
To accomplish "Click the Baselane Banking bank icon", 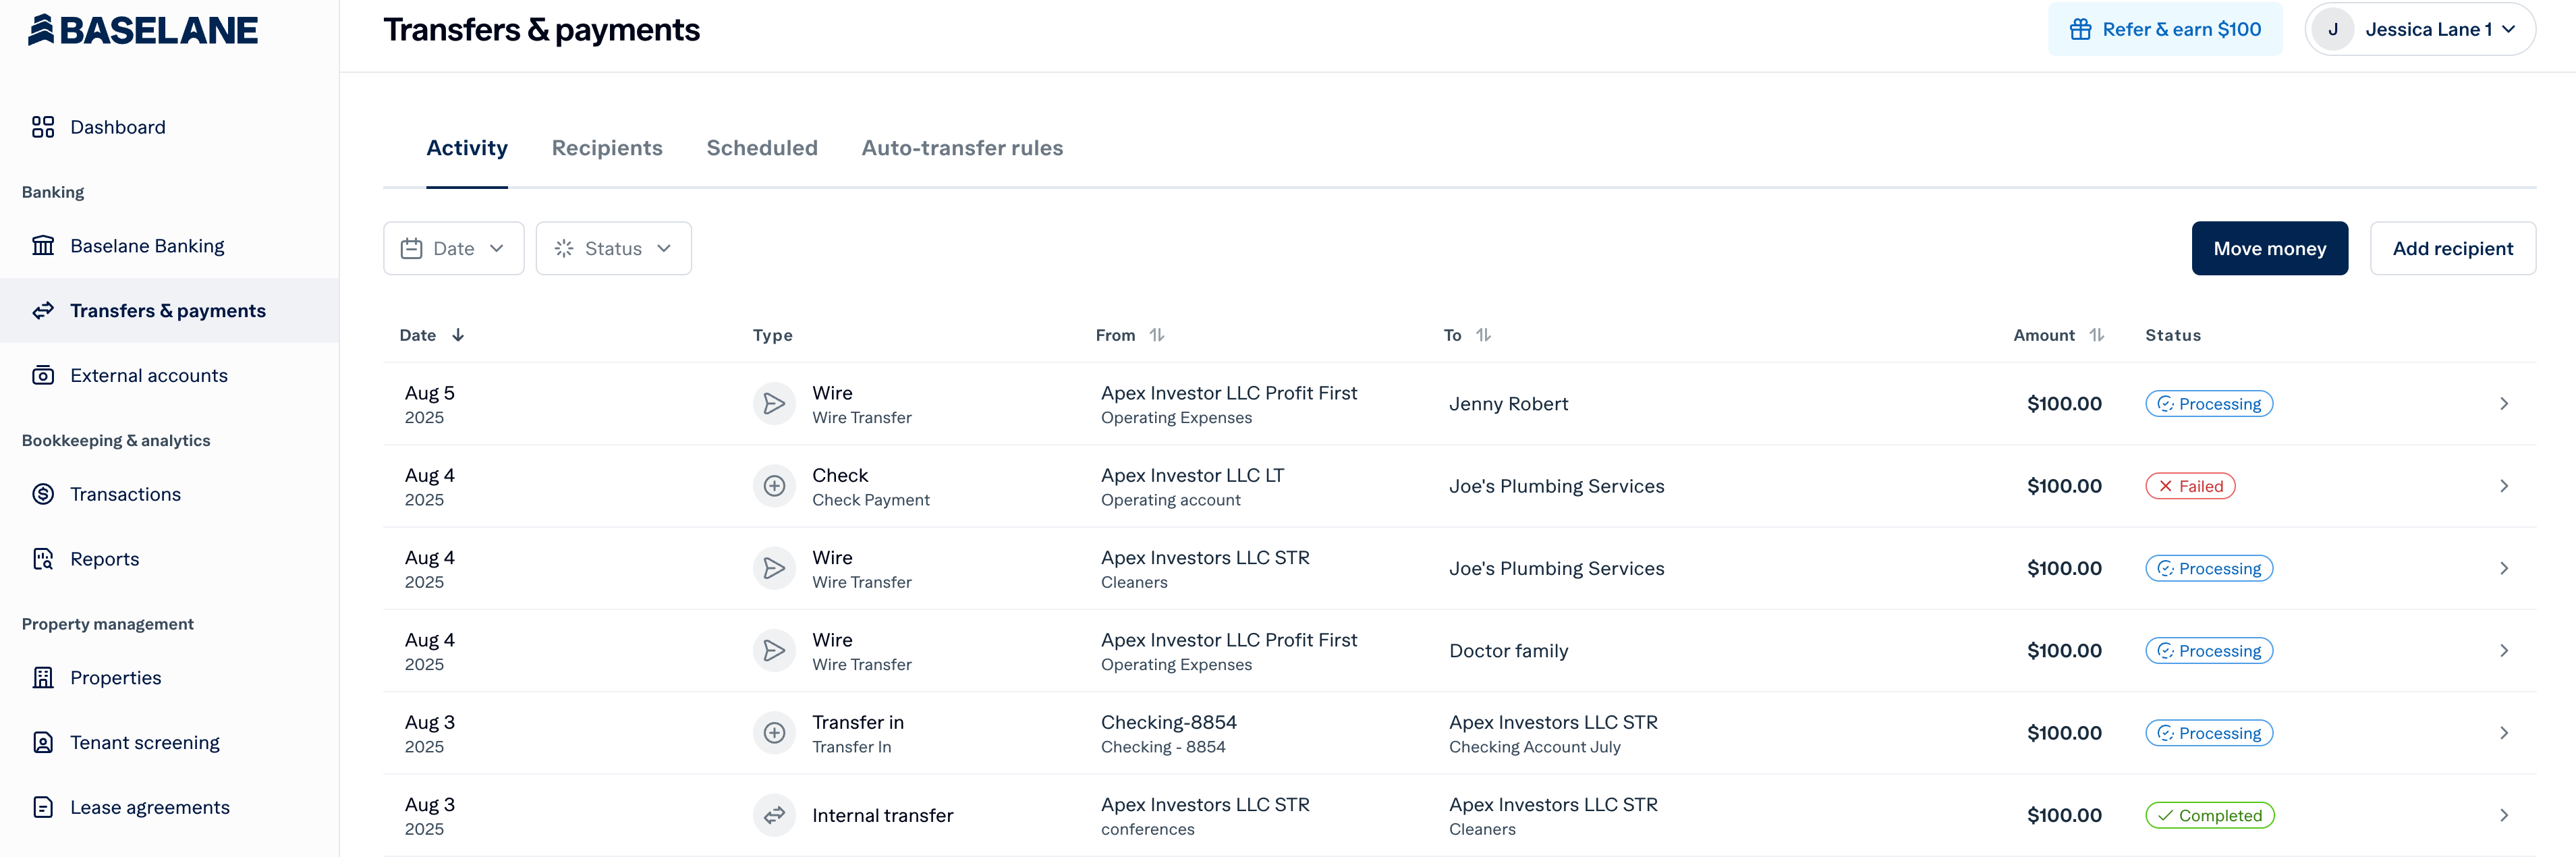I will [x=43, y=246].
